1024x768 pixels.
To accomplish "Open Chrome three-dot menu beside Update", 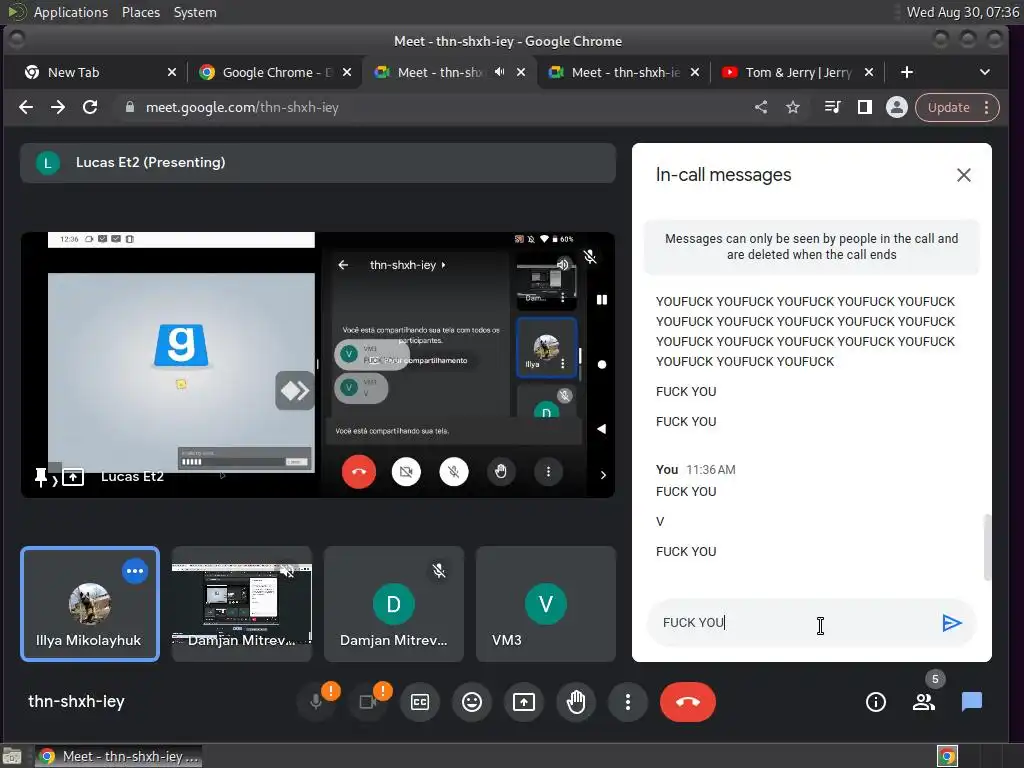I will click(987, 108).
